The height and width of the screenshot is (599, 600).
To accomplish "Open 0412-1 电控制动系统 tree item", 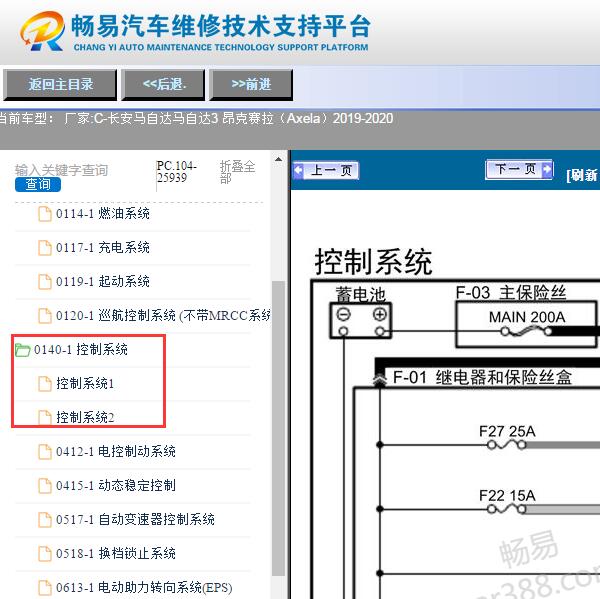I will pyautogui.click(x=116, y=452).
